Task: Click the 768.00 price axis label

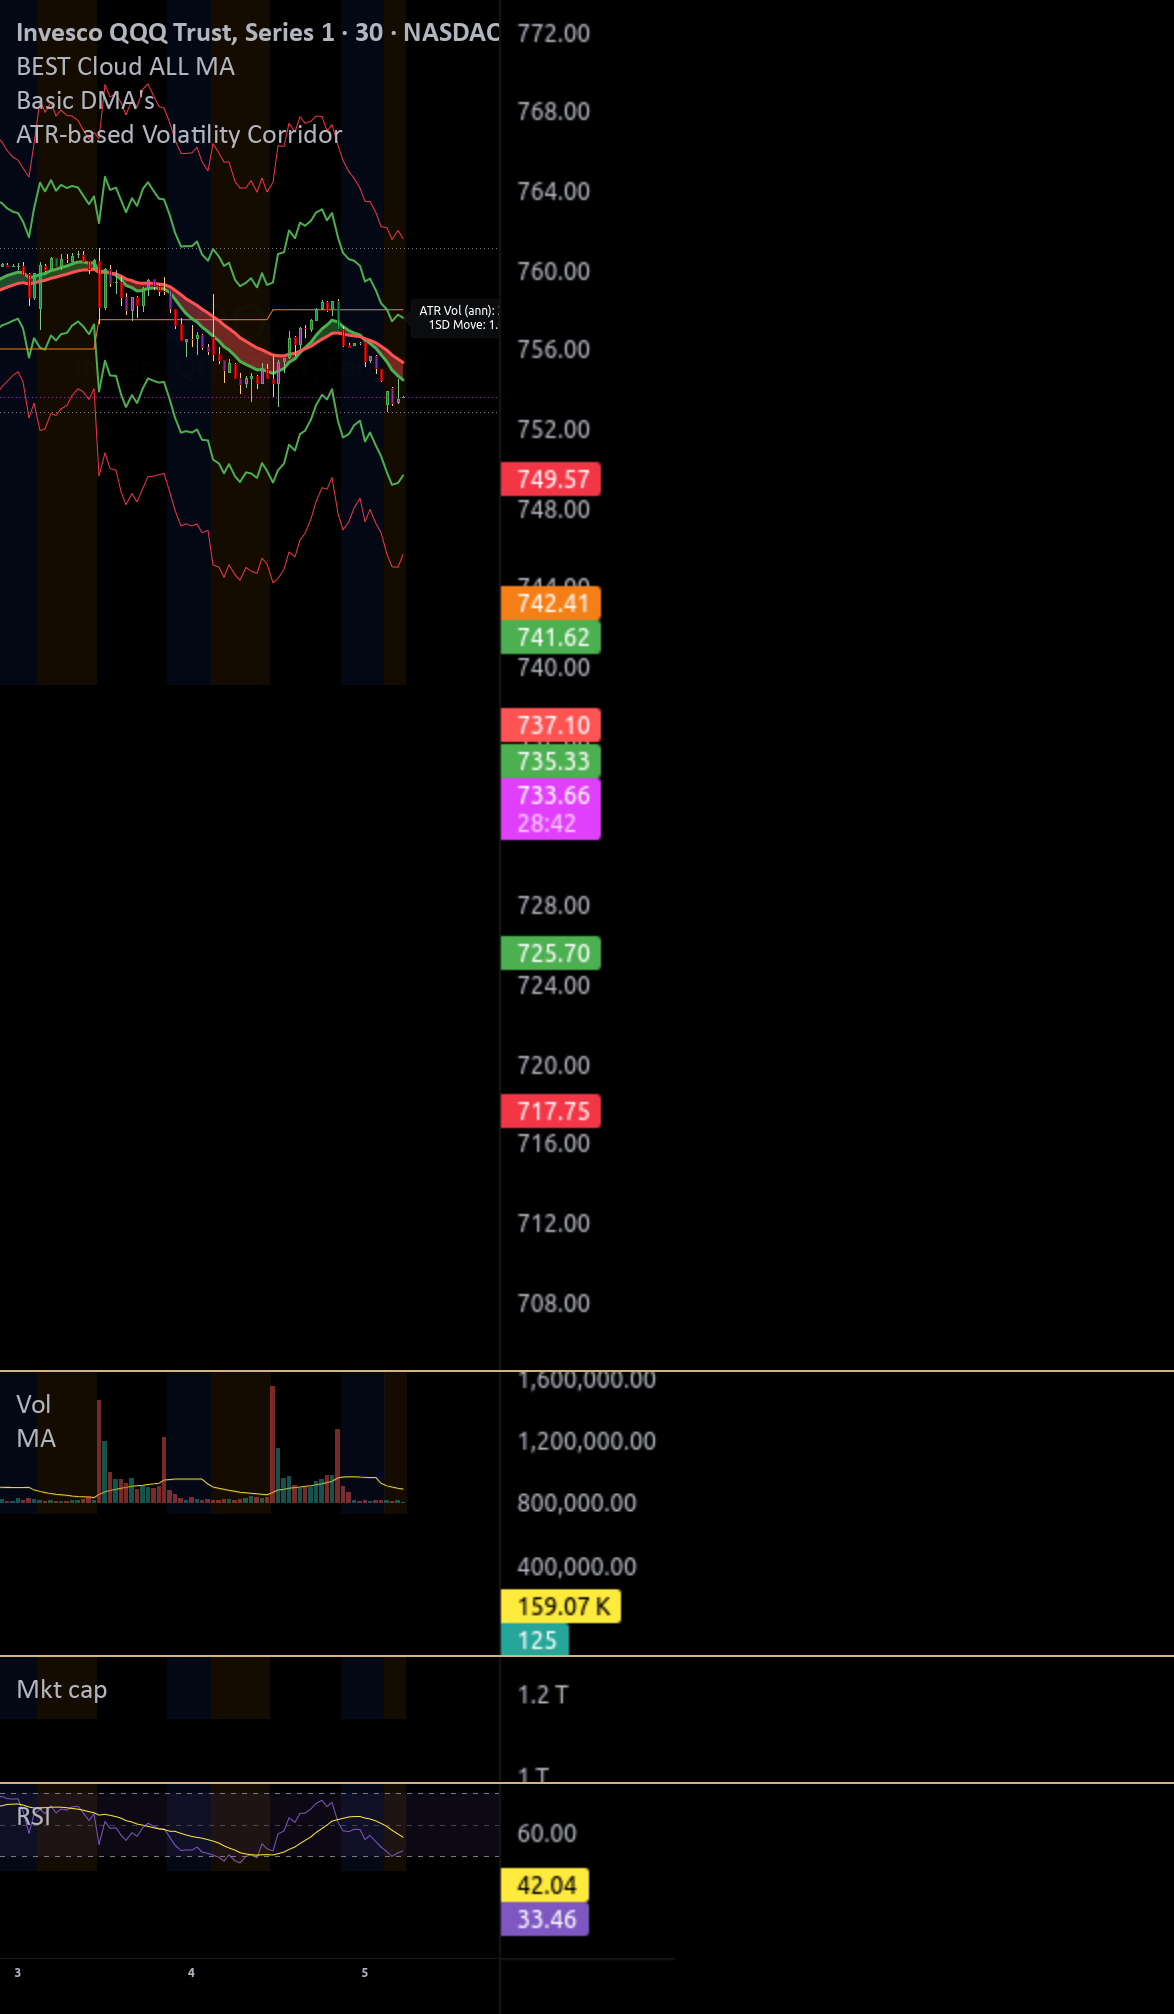Action: click(553, 111)
